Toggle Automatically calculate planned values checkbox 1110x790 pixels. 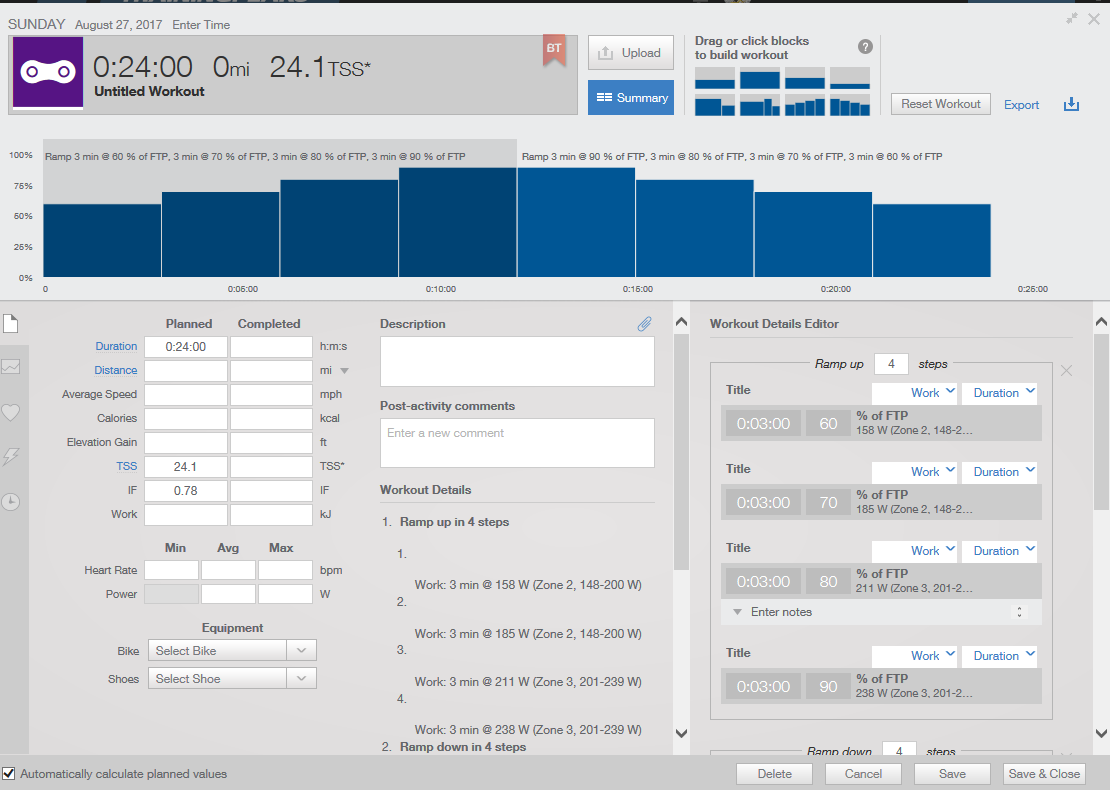(9, 773)
